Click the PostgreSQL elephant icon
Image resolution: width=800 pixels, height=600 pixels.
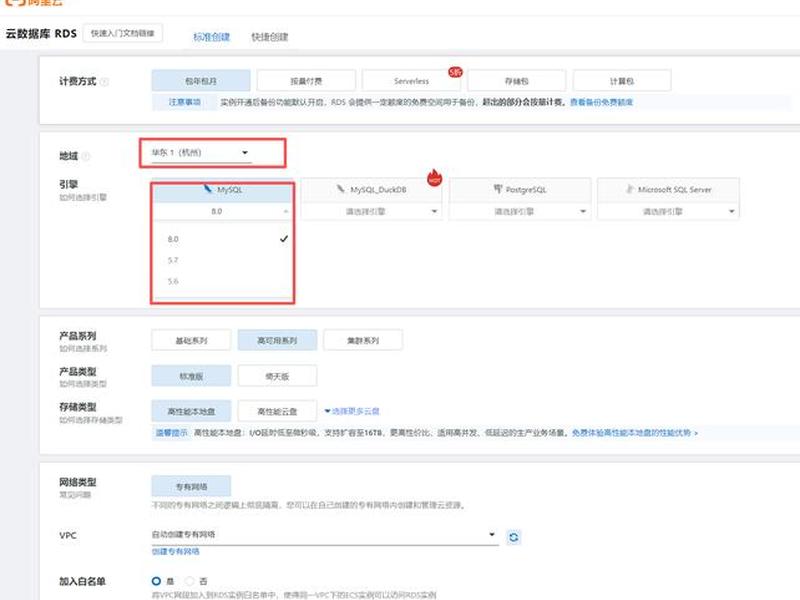click(498, 189)
